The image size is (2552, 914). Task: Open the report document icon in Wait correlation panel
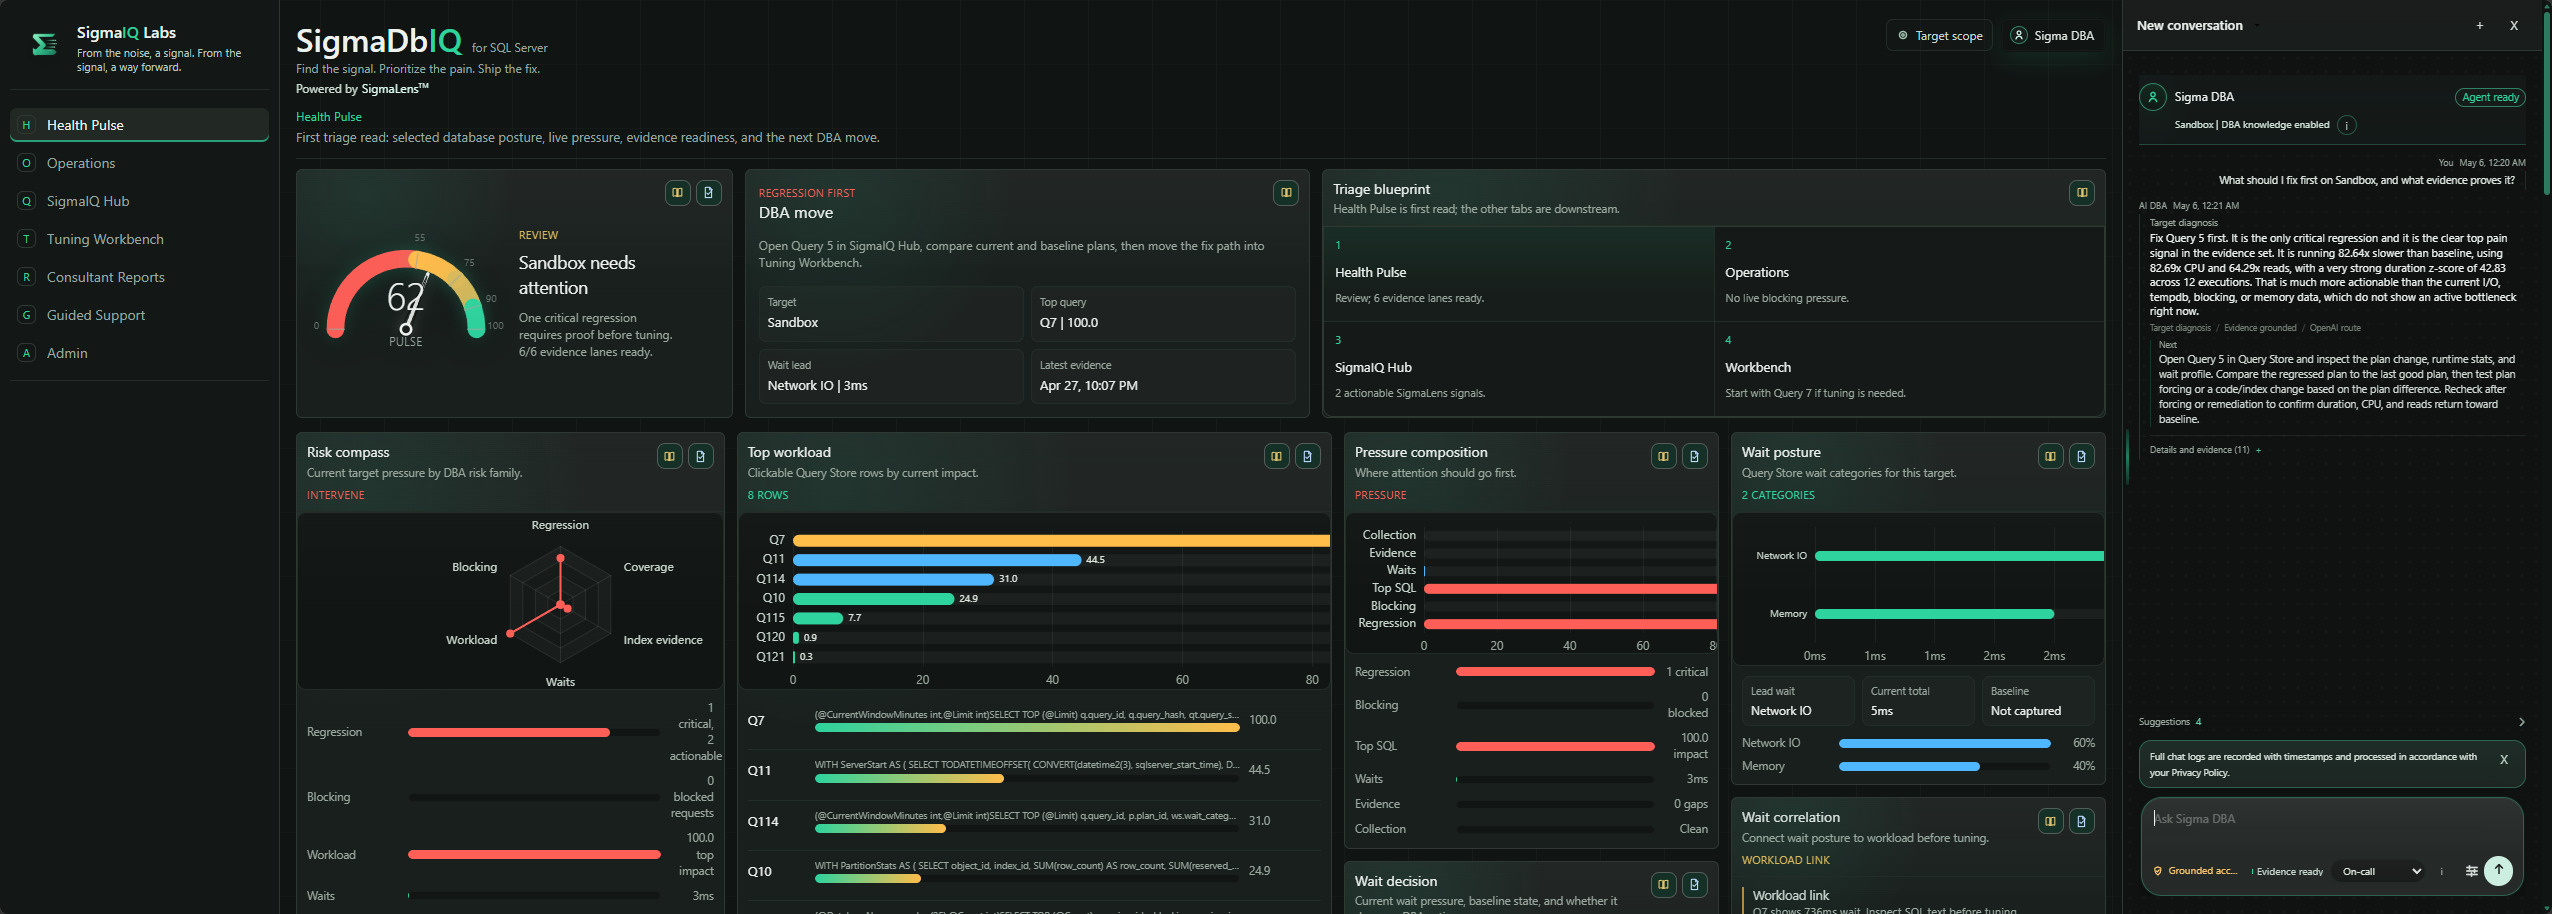pyautogui.click(x=2082, y=822)
